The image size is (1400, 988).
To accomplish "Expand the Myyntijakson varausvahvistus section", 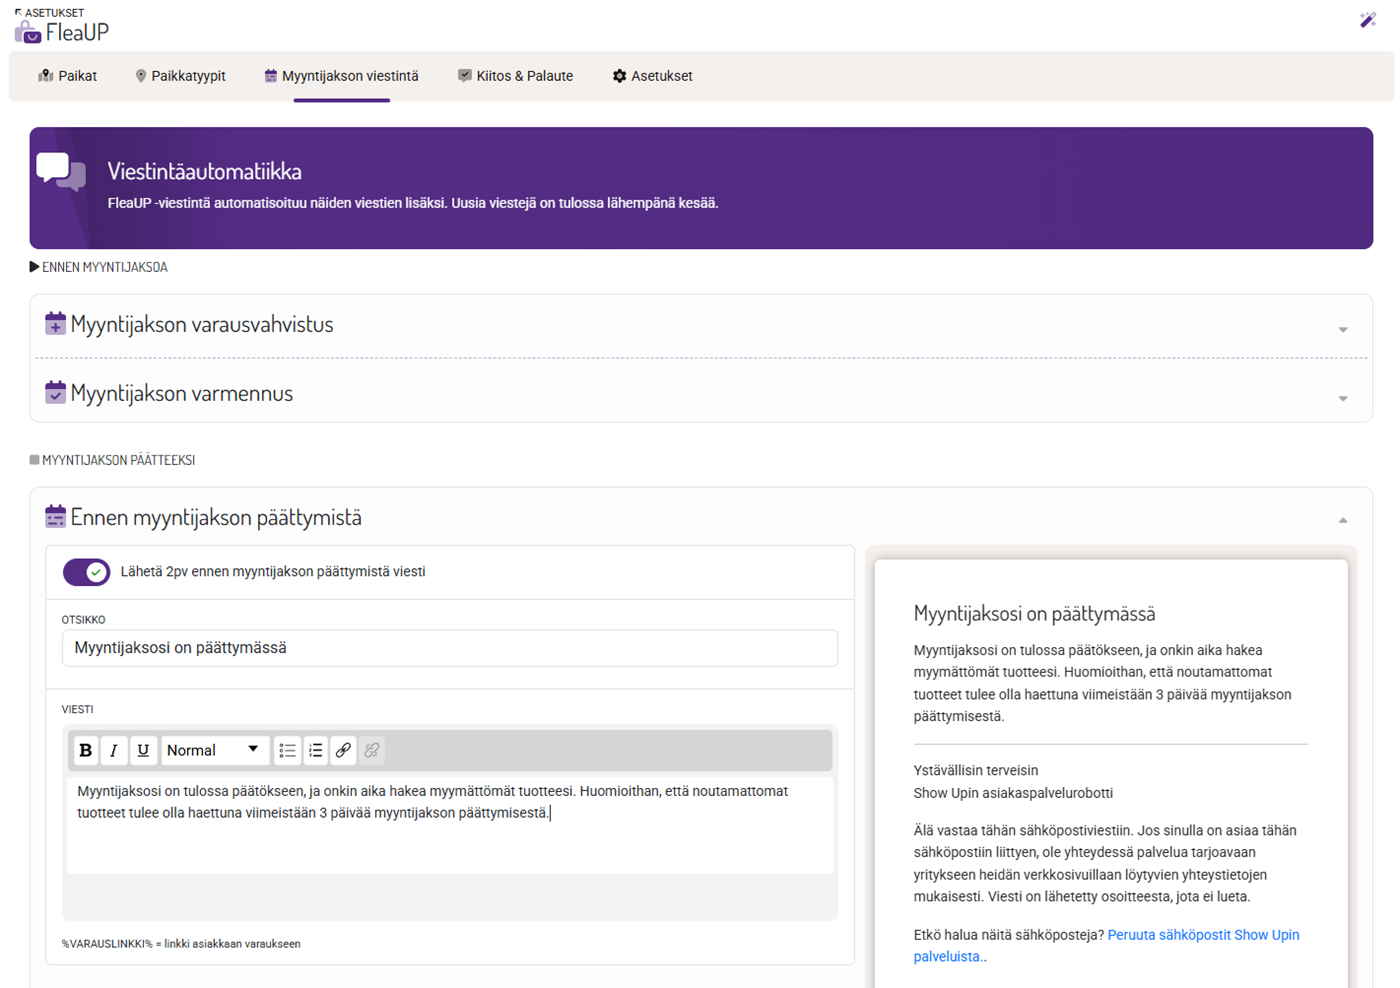I will pyautogui.click(x=1343, y=329).
